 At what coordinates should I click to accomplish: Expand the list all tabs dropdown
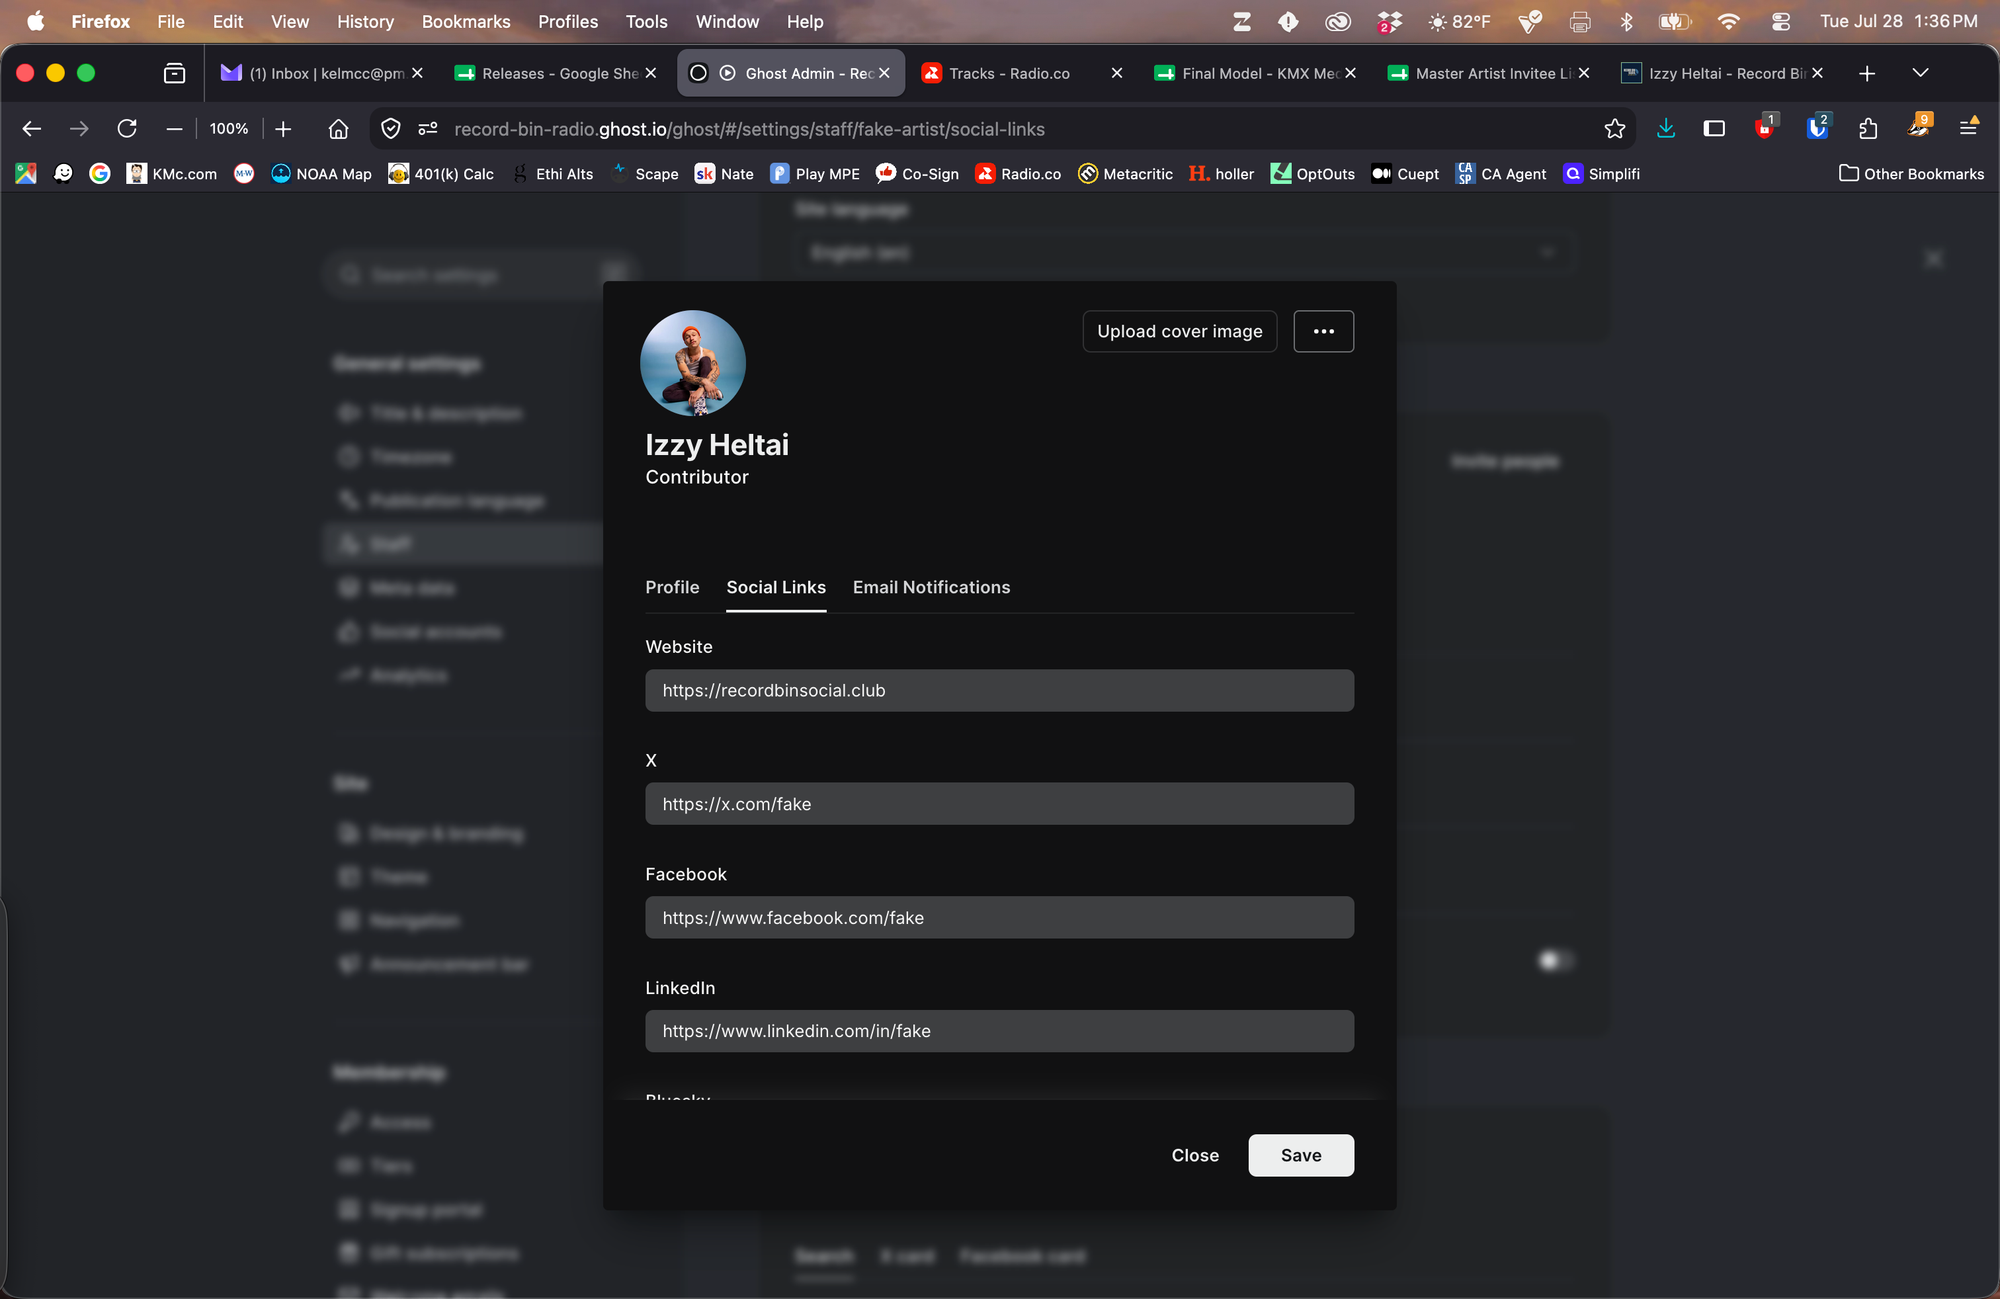click(1920, 73)
